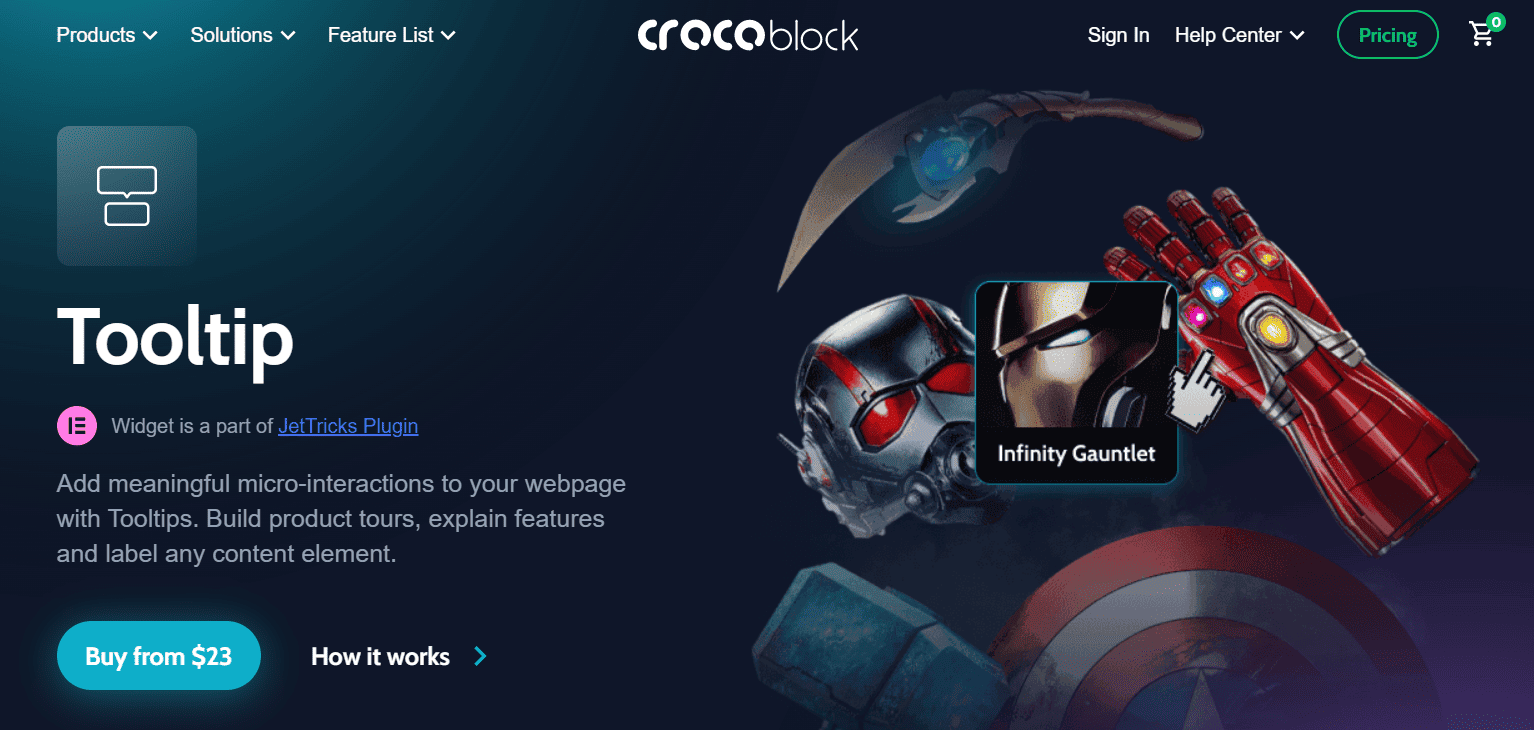Open the shopping cart icon
The width and height of the screenshot is (1534, 730).
[1481, 35]
